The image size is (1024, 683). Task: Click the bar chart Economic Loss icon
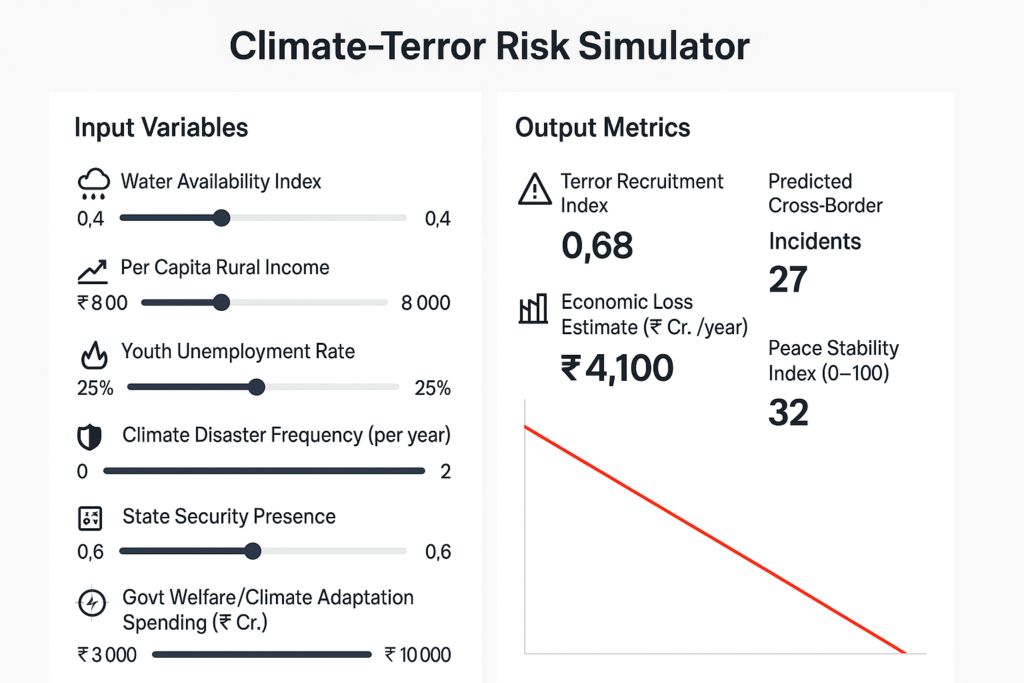click(x=533, y=309)
